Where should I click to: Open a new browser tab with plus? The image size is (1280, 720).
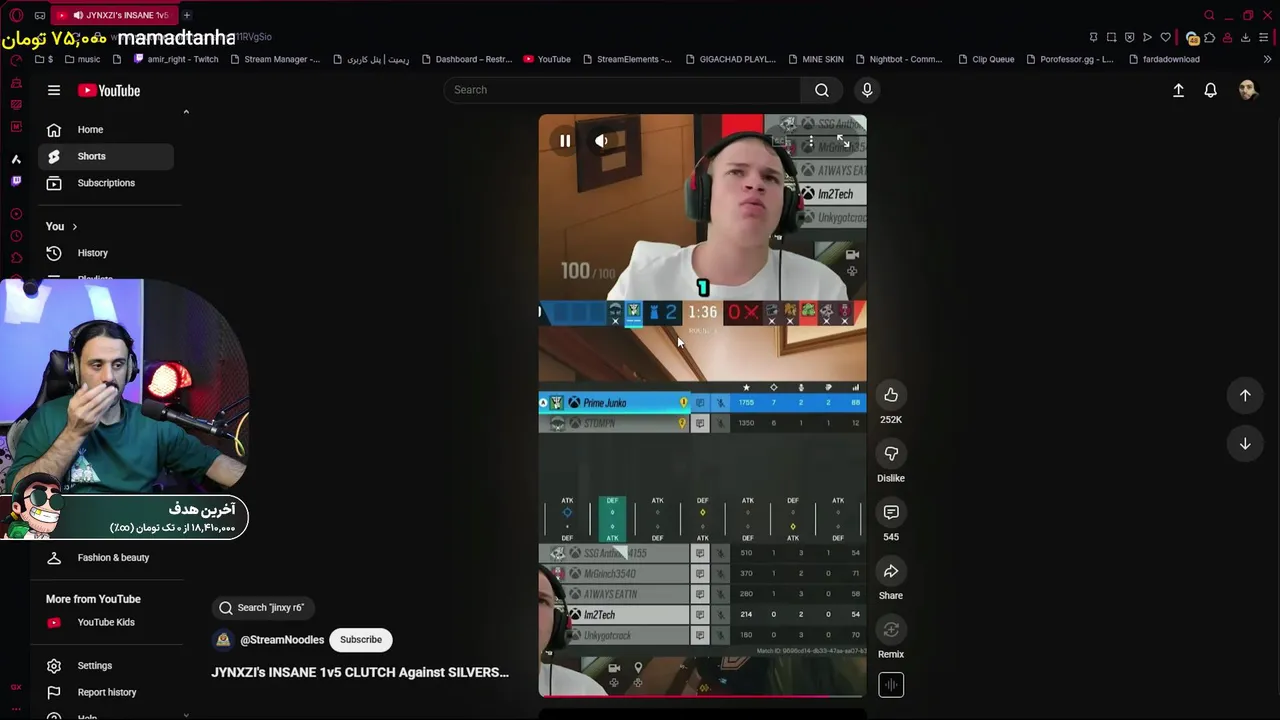point(186,15)
